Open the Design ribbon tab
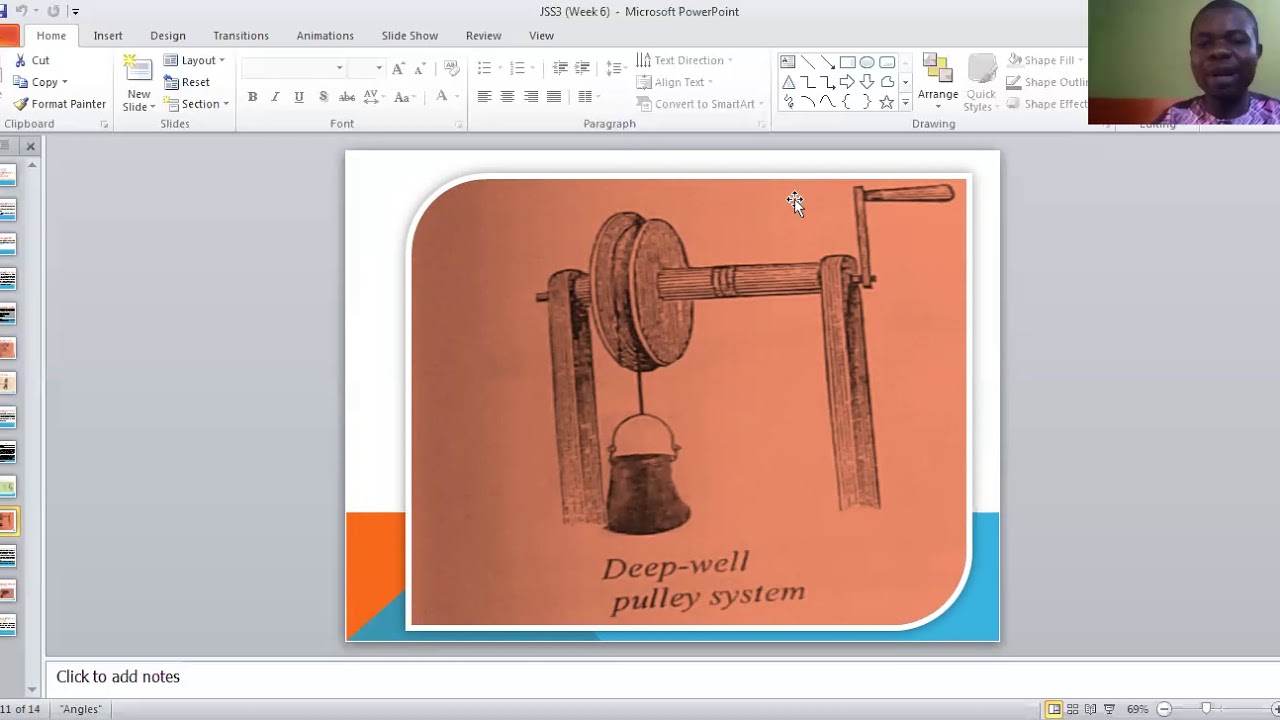 click(x=168, y=35)
